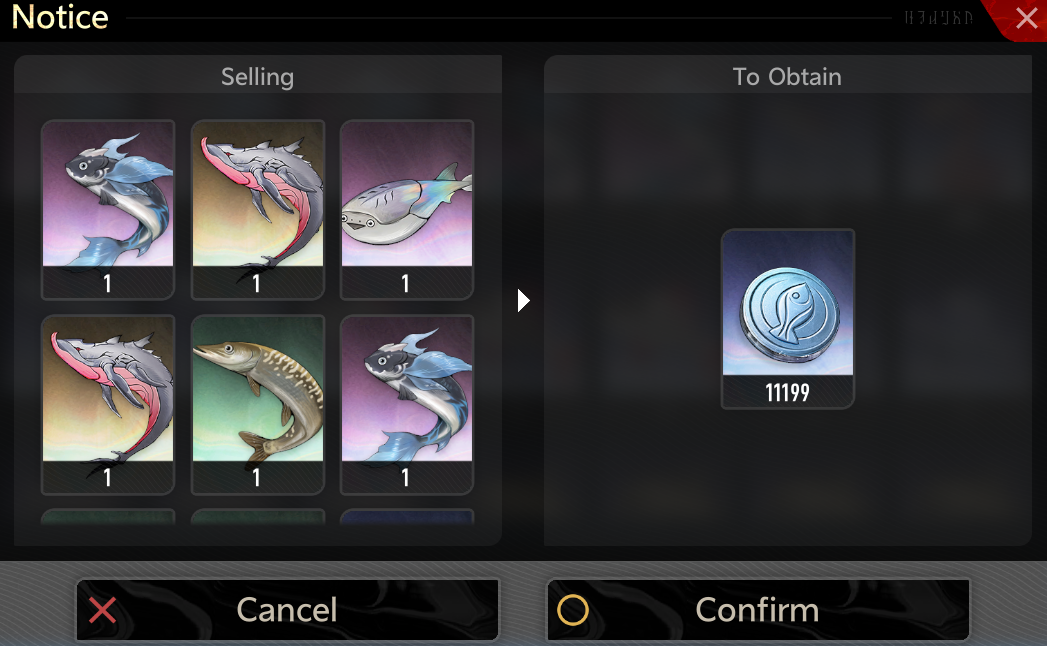Click the Selling panel header
This screenshot has width=1047, height=646.
coord(258,76)
